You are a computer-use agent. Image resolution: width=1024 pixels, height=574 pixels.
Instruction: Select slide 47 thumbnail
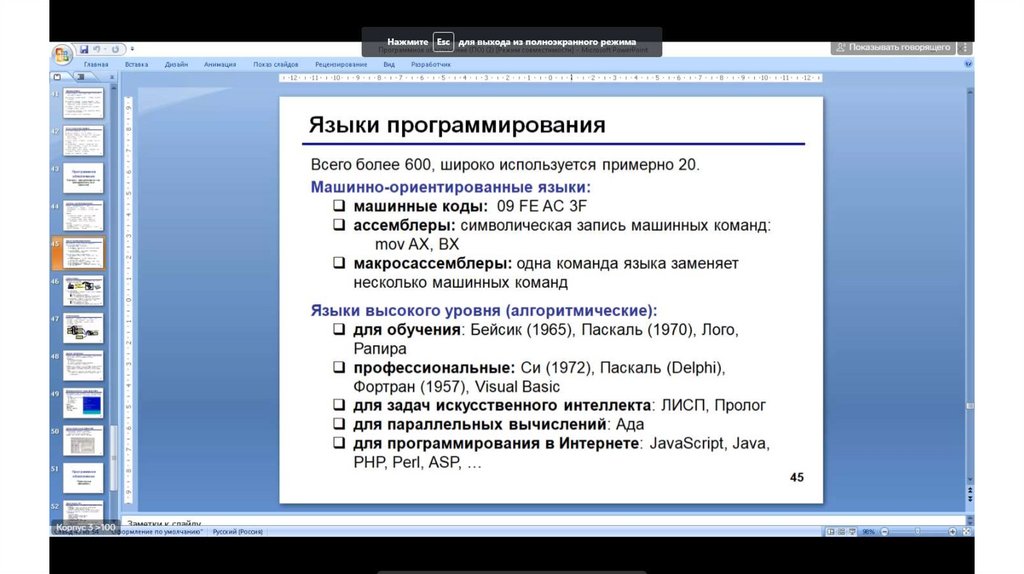84,328
